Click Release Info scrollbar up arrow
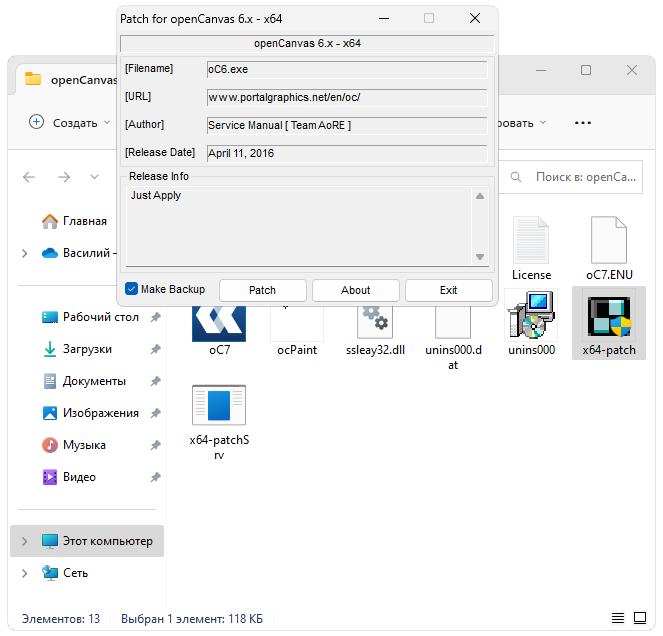 click(480, 196)
